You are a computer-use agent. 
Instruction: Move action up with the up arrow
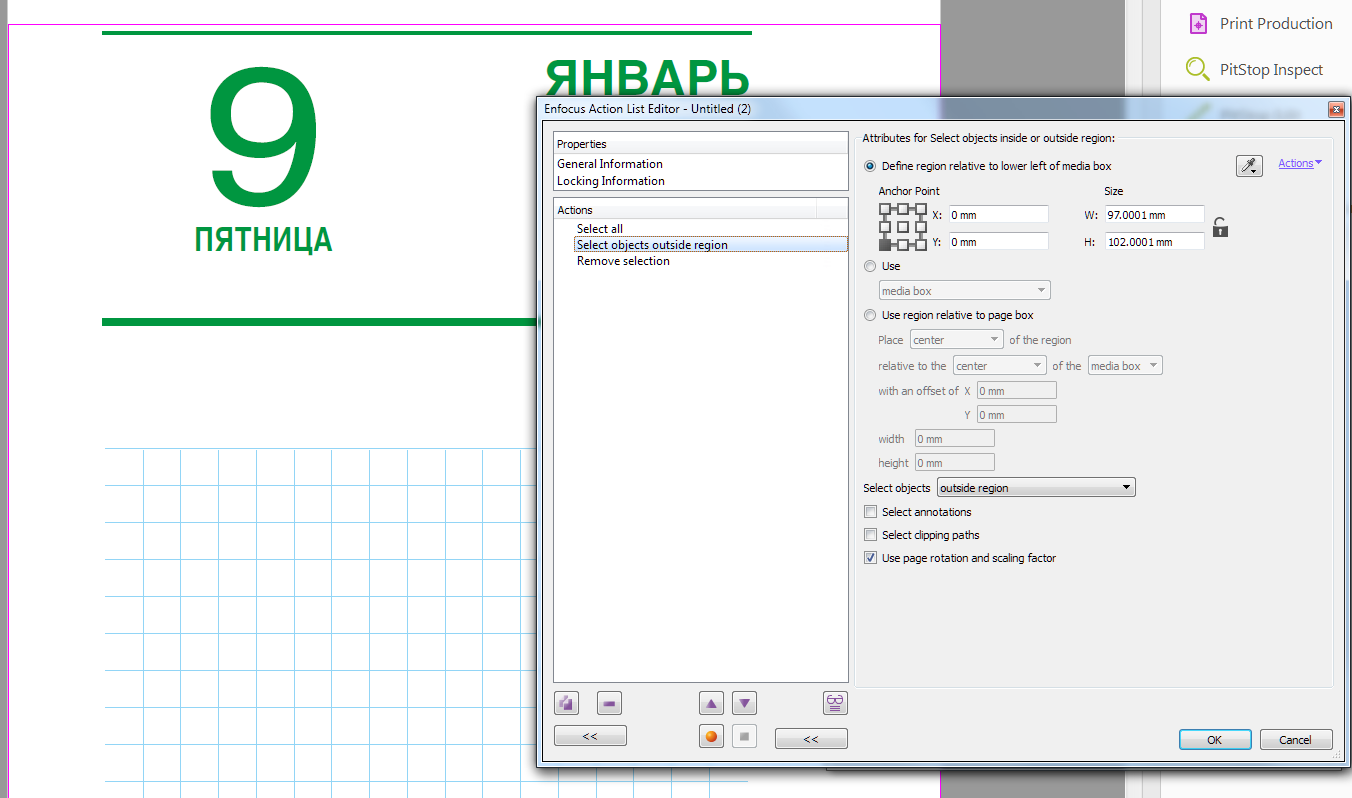tap(711, 703)
